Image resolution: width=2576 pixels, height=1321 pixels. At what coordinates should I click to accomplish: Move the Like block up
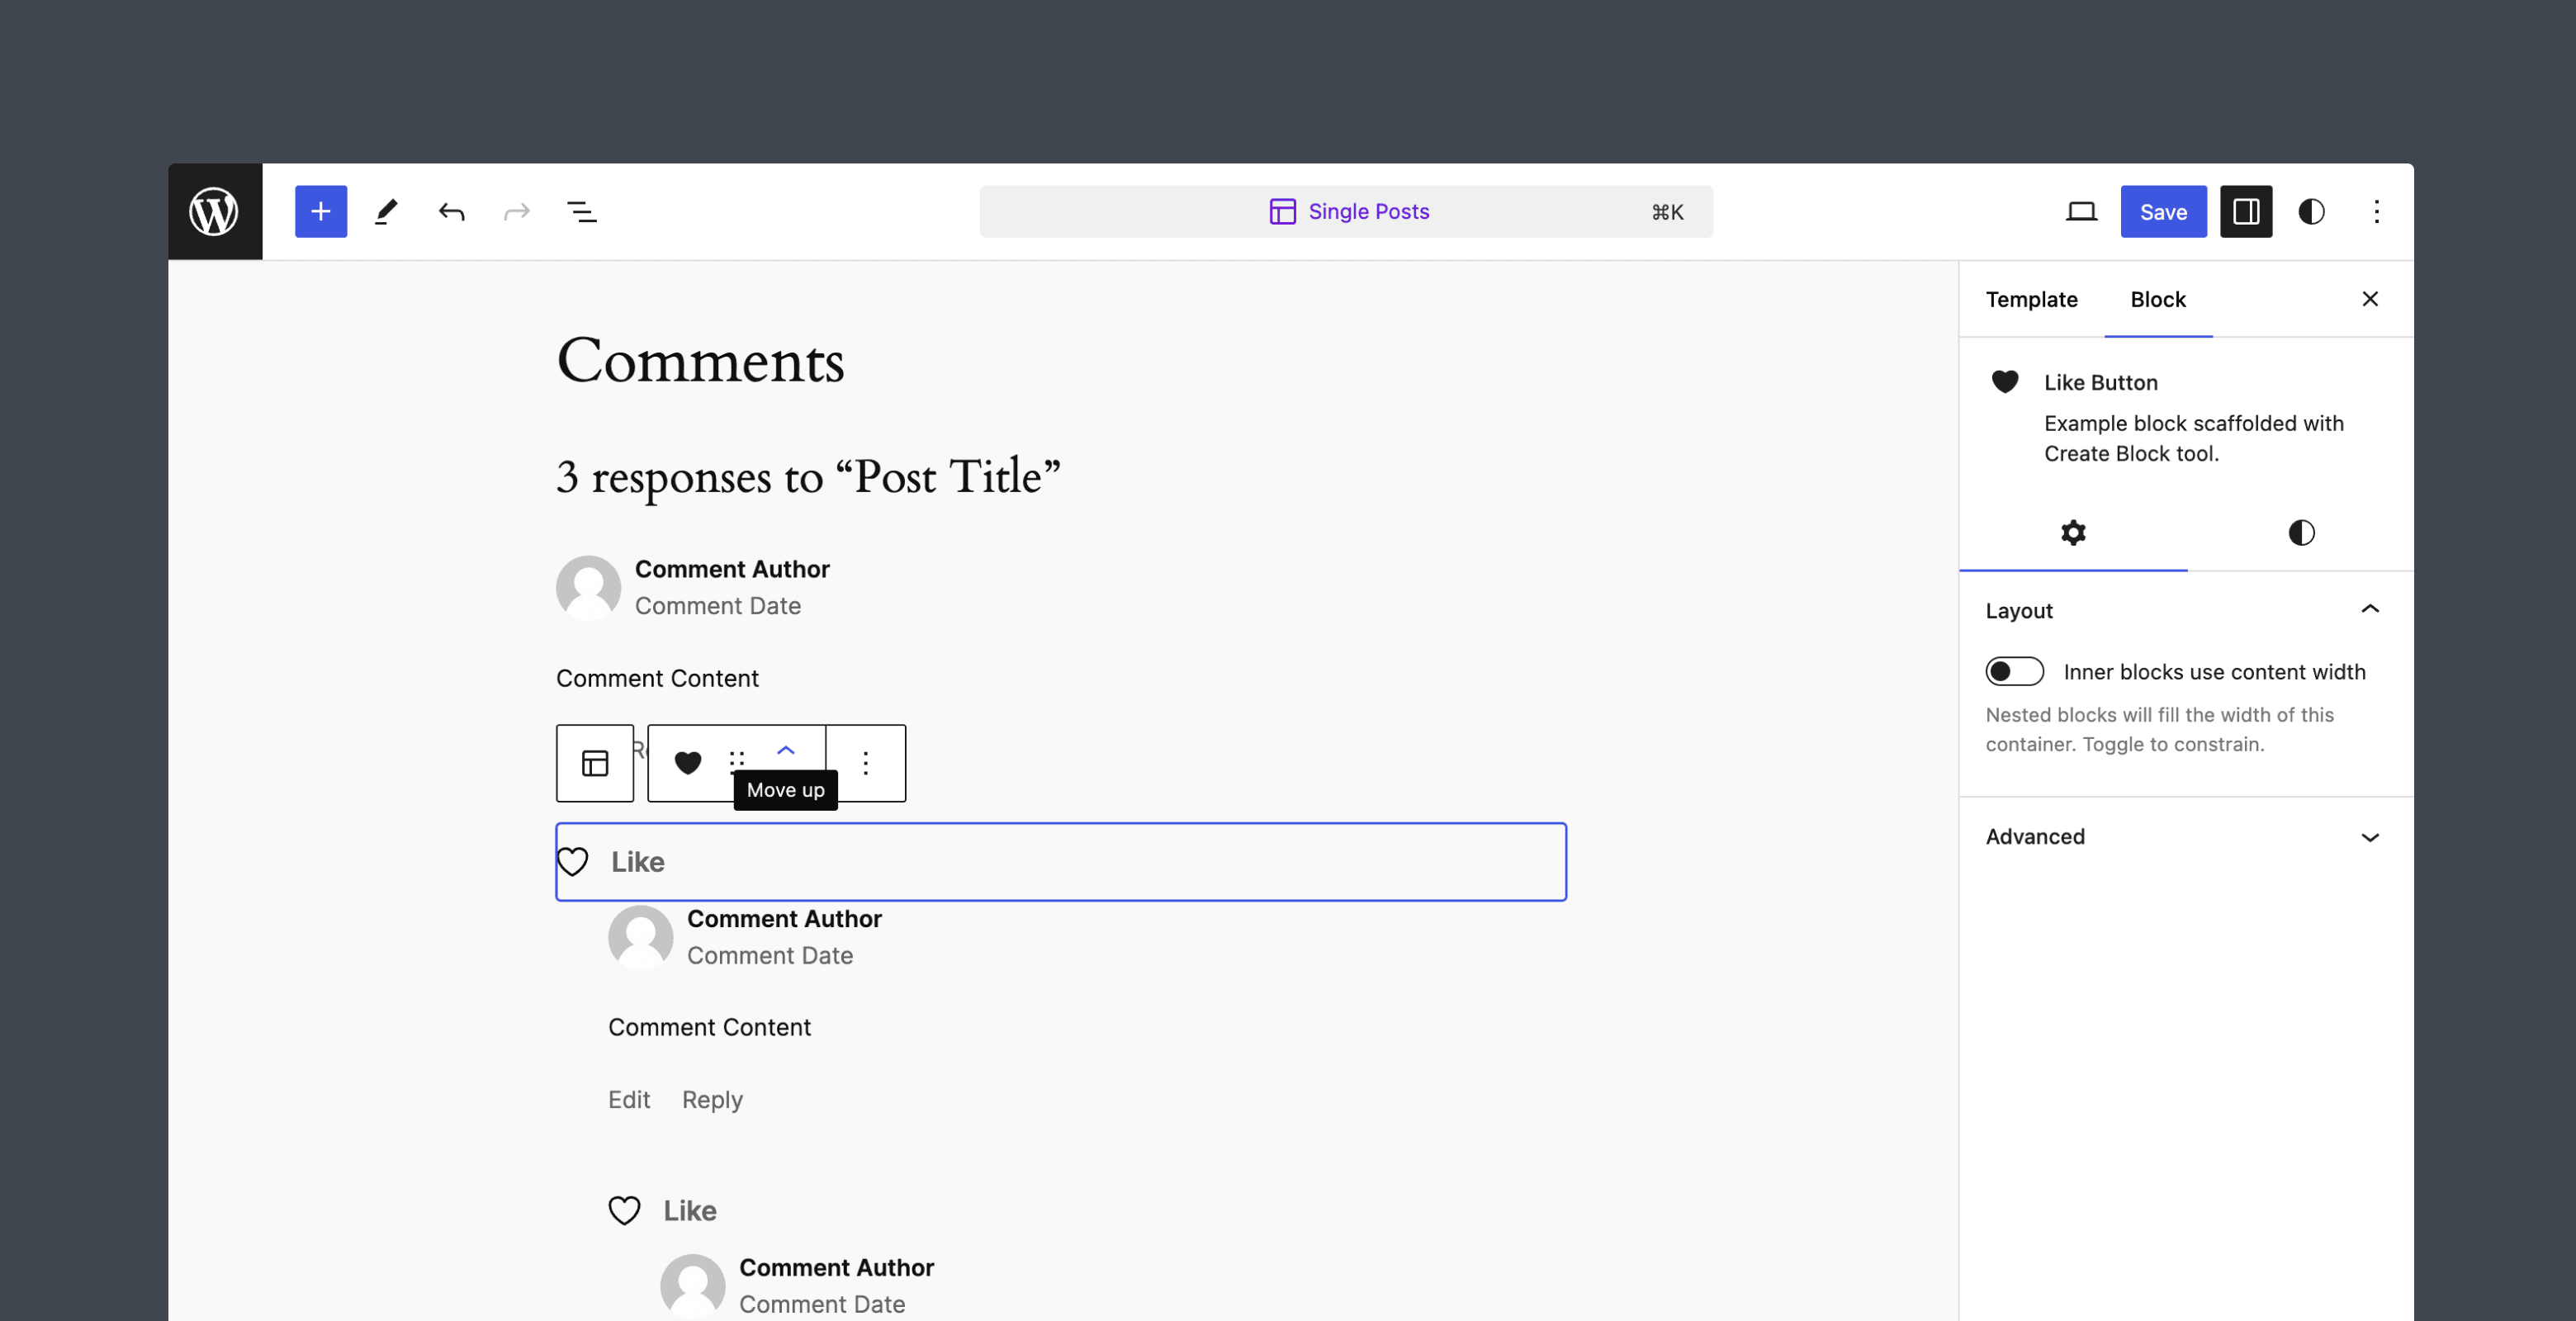point(786,750)
